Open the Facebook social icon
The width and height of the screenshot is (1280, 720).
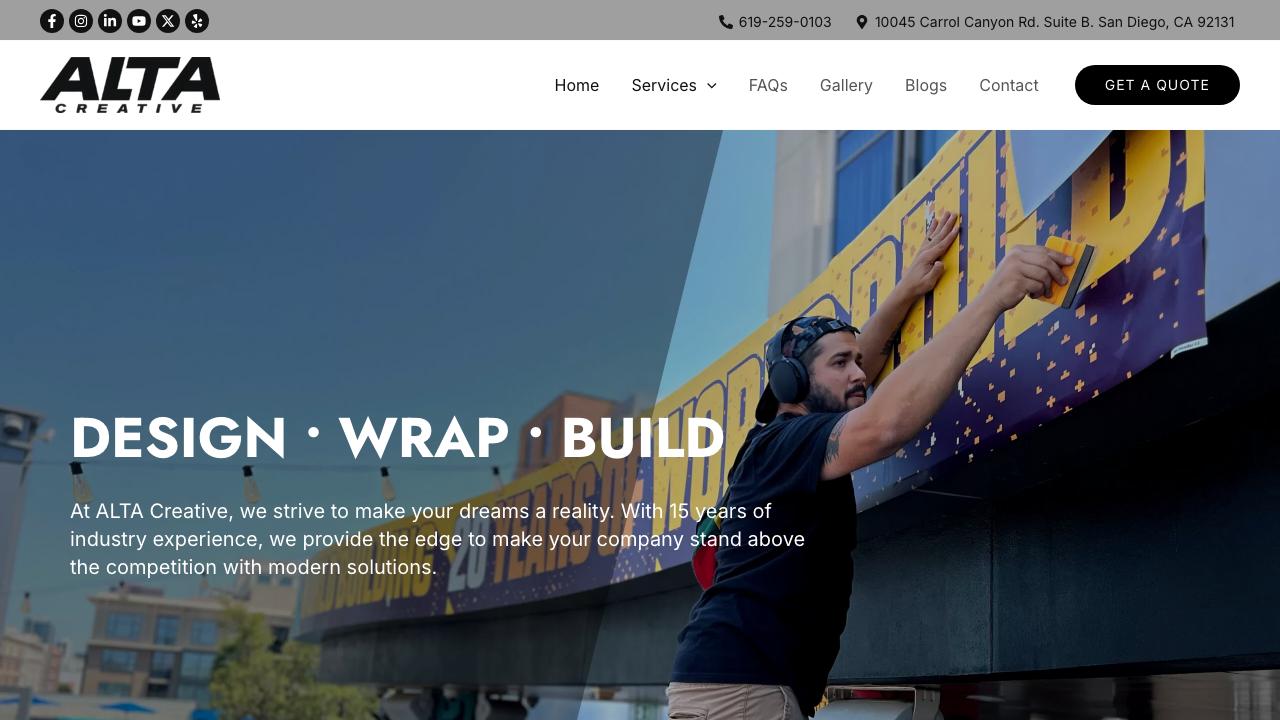tap(52, 21)
